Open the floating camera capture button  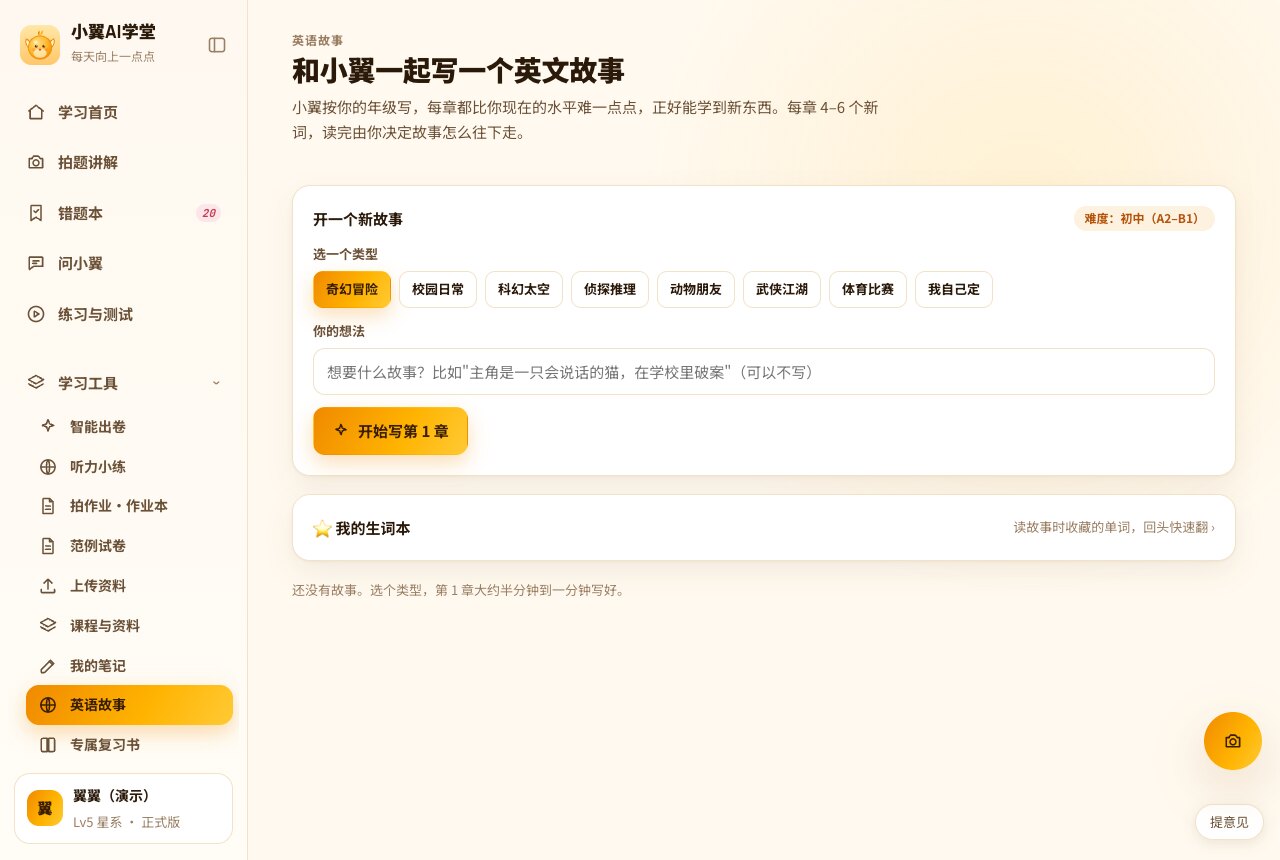(1233, 741)
